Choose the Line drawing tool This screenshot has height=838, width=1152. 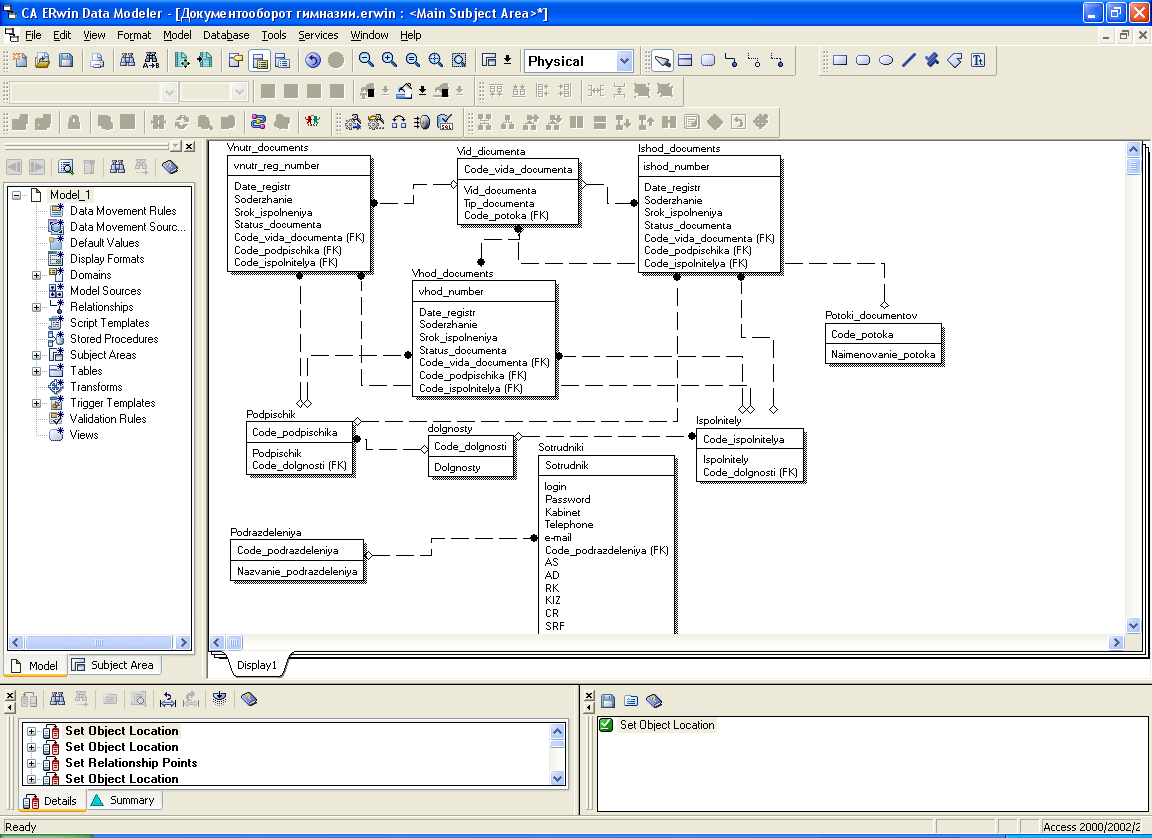[909, 61]
